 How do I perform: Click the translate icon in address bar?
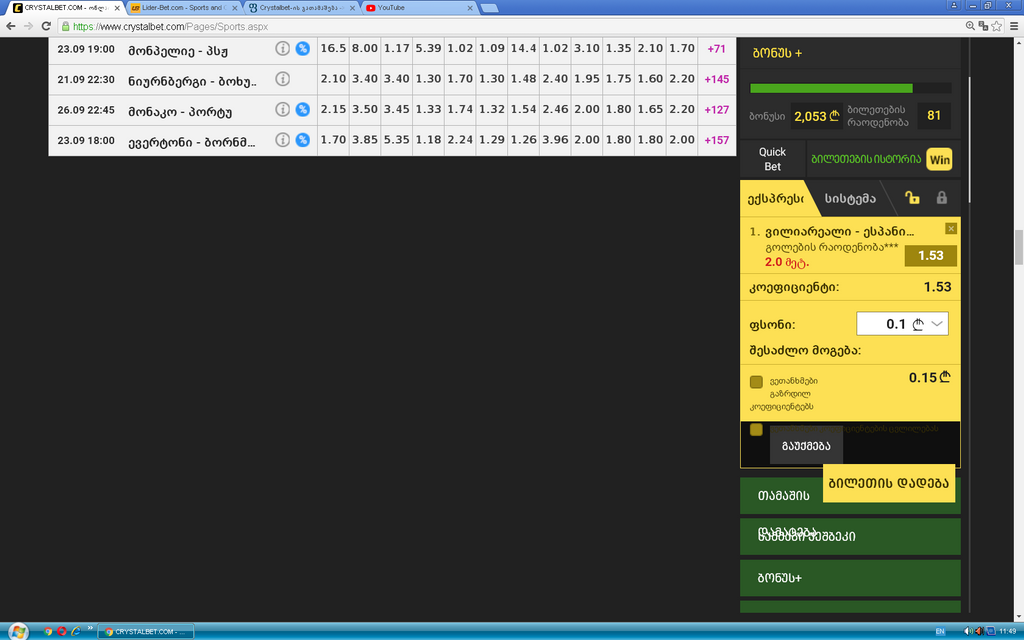[983, 26]
